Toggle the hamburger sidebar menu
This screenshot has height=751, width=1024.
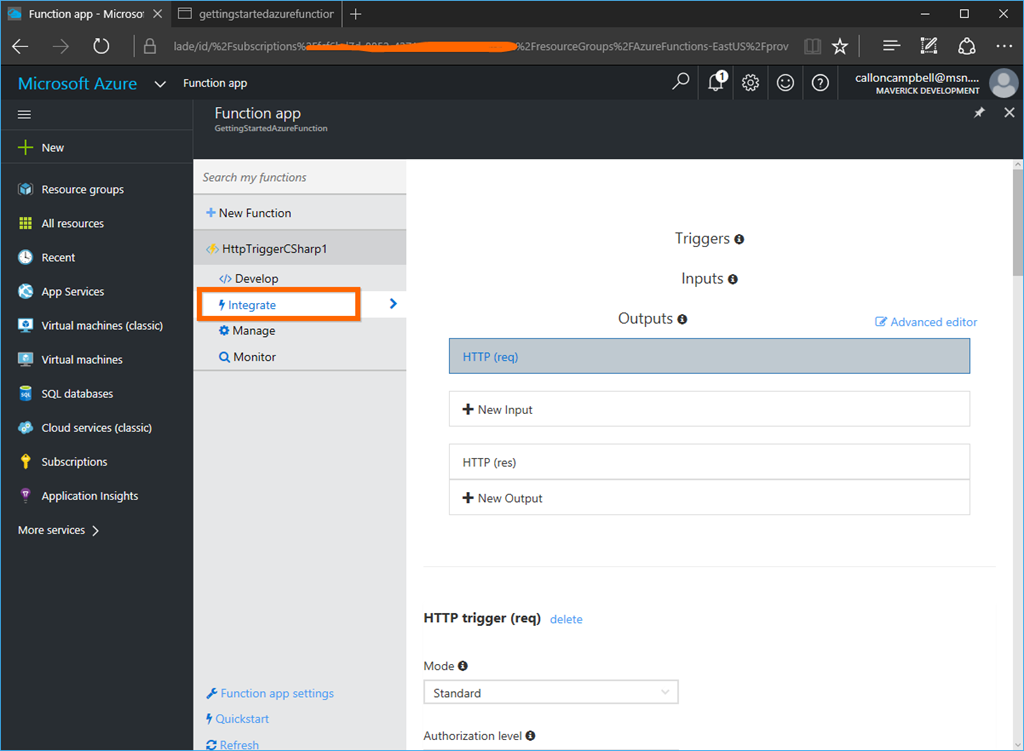[x=25, y=115]
